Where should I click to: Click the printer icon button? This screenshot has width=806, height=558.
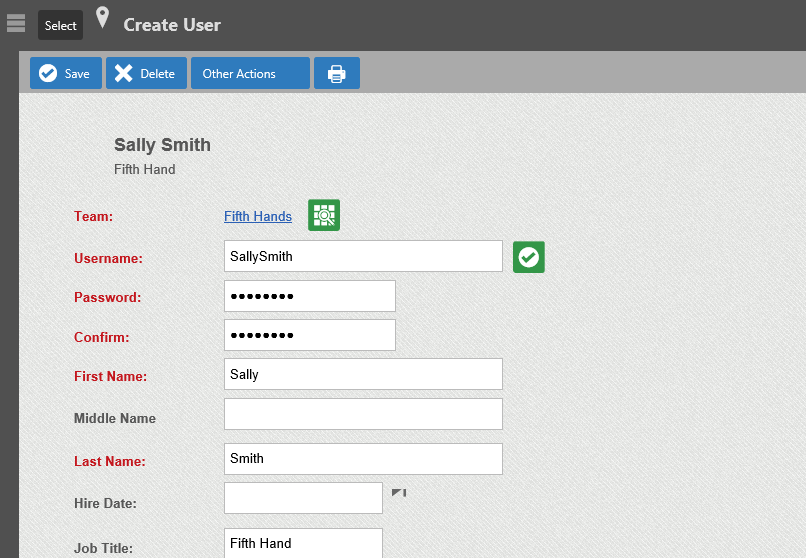(337, 73)
